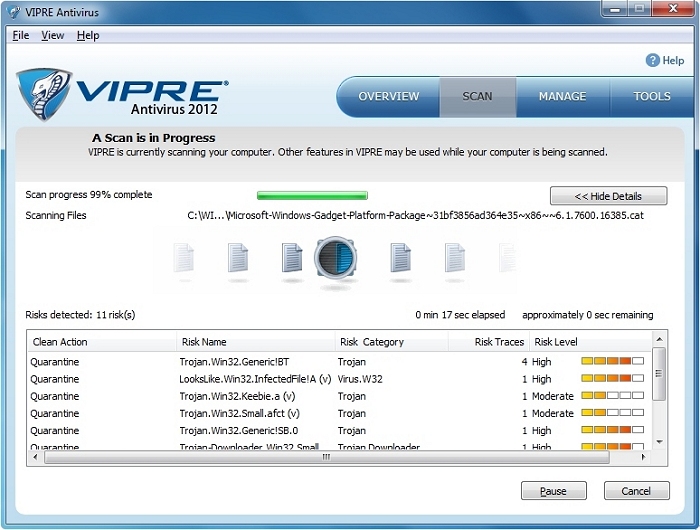Screen dimensions: 700x530
Task: Switch to the OVERVIEW tab
Action: [x=388, y=96]
